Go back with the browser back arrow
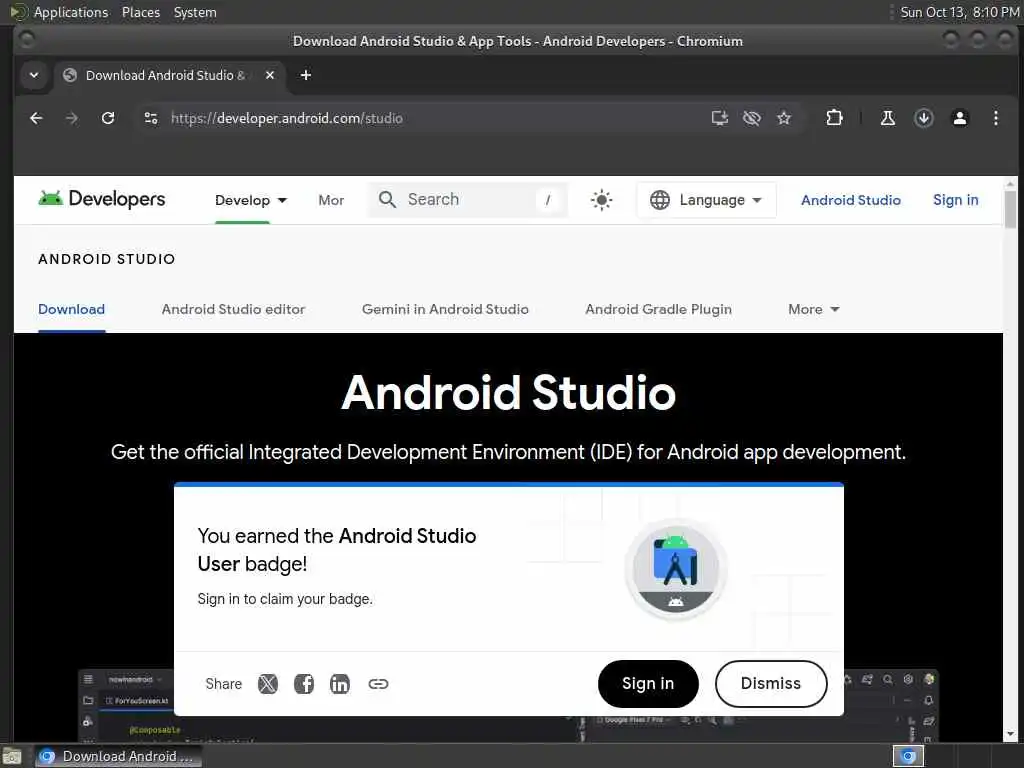 point(37,118)
